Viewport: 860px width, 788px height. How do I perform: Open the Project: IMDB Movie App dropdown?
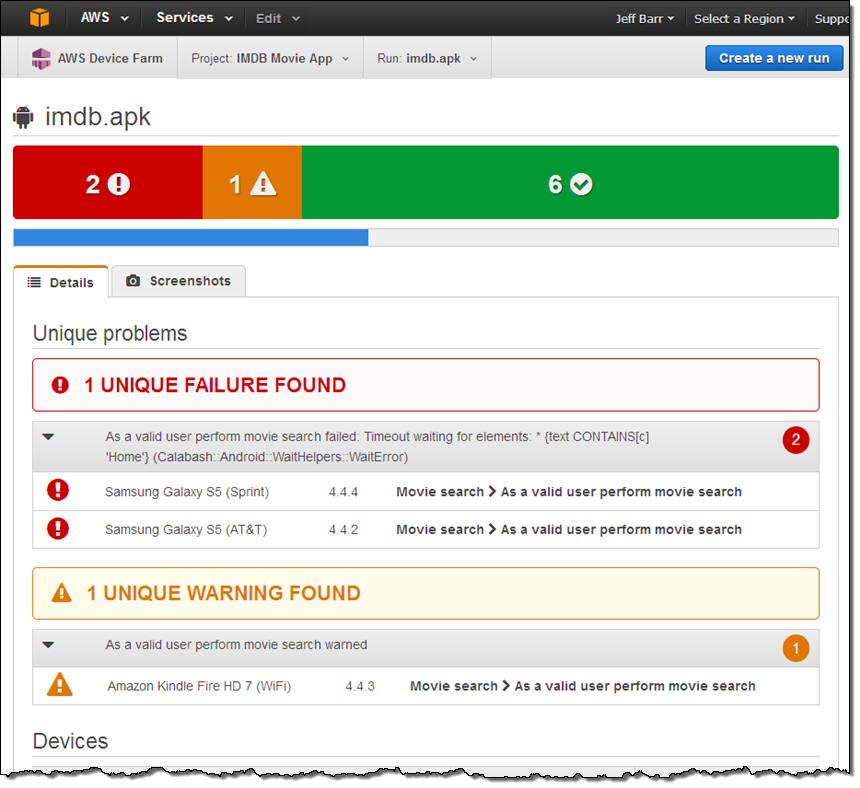(270, 58)
